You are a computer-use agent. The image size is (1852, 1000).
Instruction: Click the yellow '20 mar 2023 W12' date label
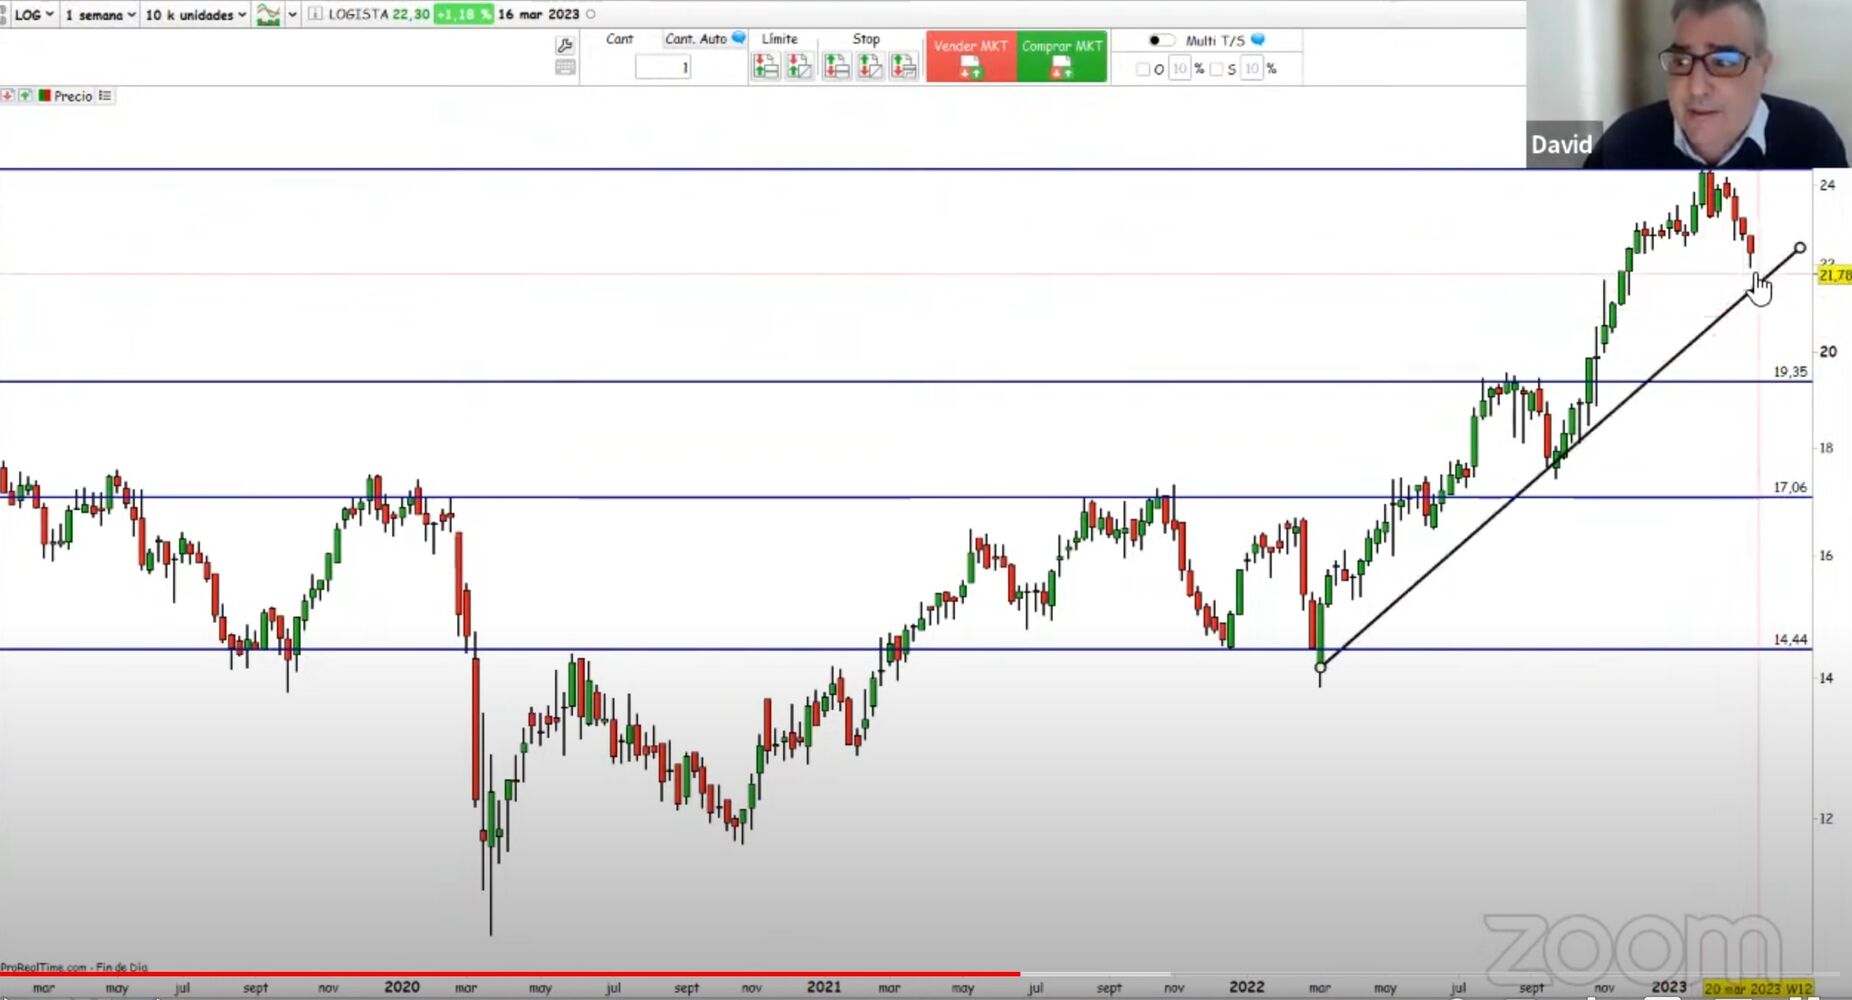[1758, 989]
